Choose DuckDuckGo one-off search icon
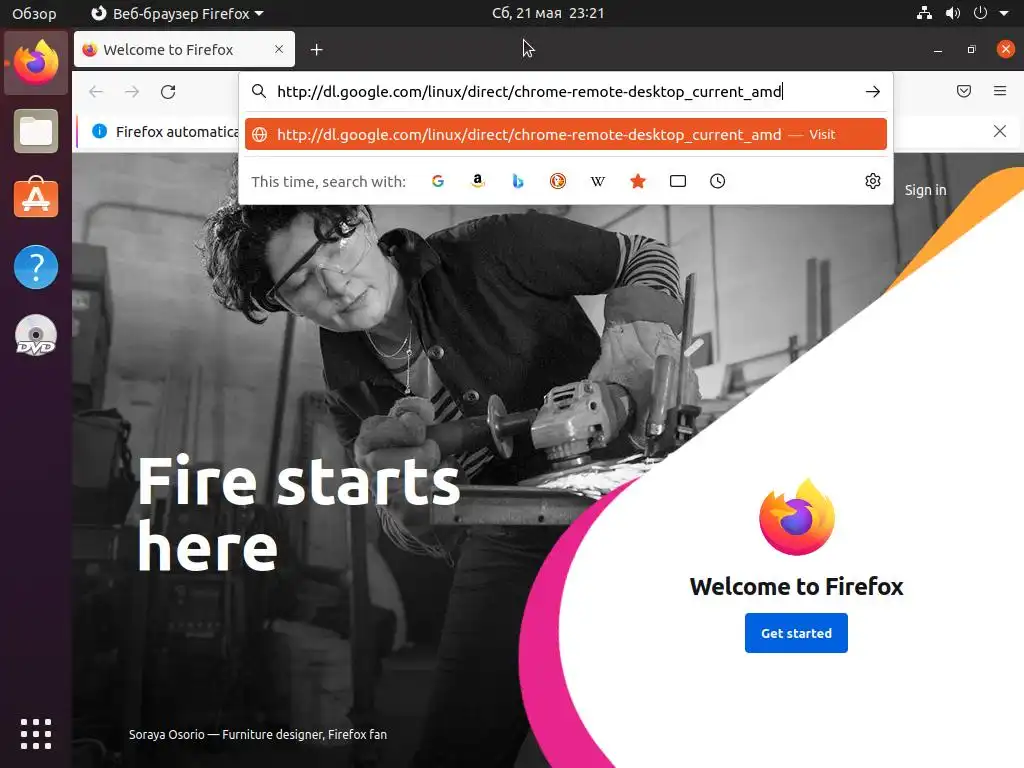The width and height of the screenshot is (1024, 768). [x=558, y=182]
